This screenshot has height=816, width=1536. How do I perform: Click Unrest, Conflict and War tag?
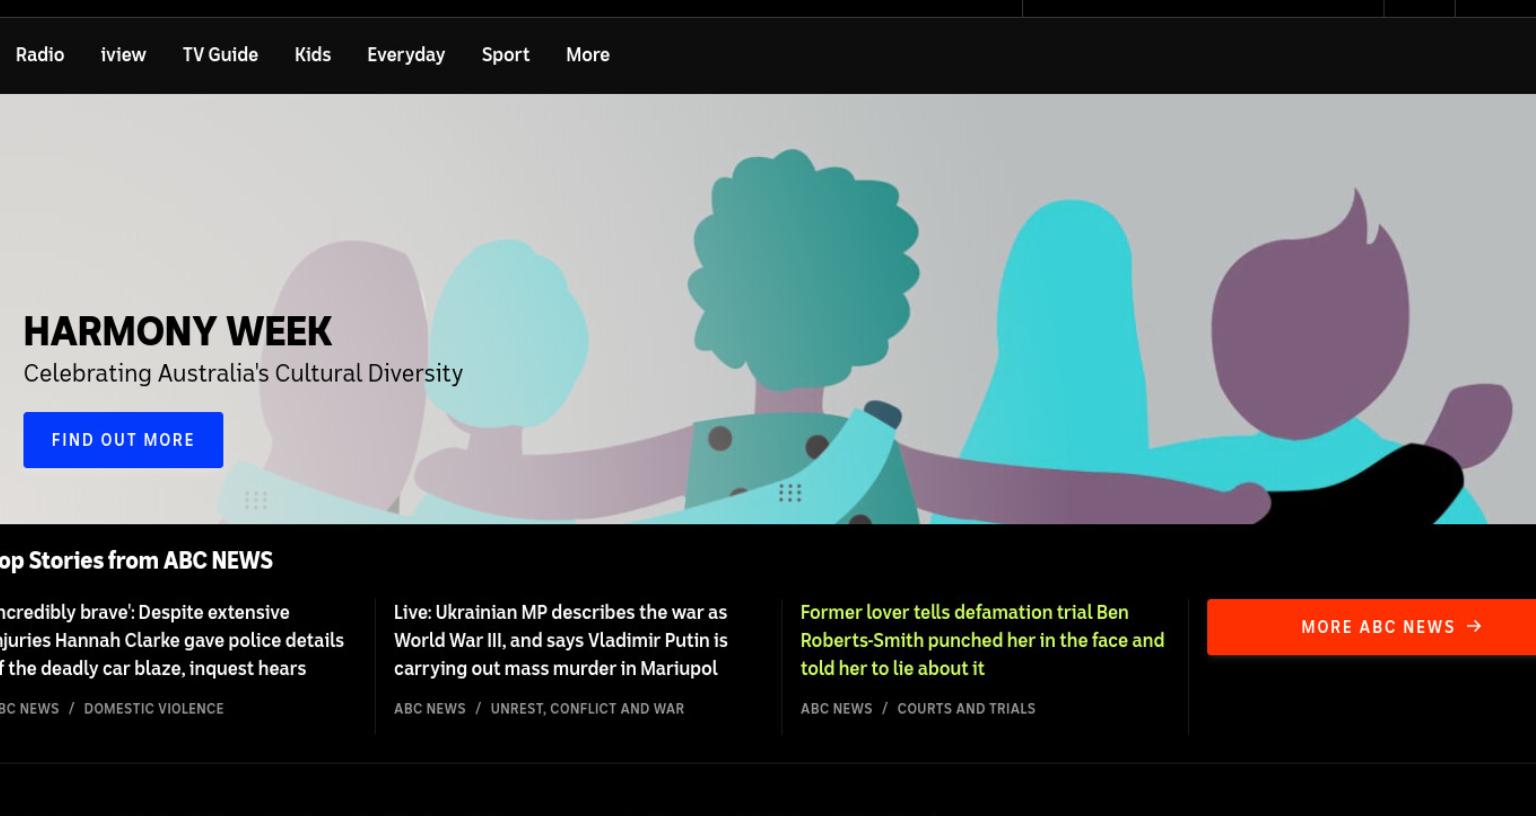pyautogui.click(x=587, y=709)
